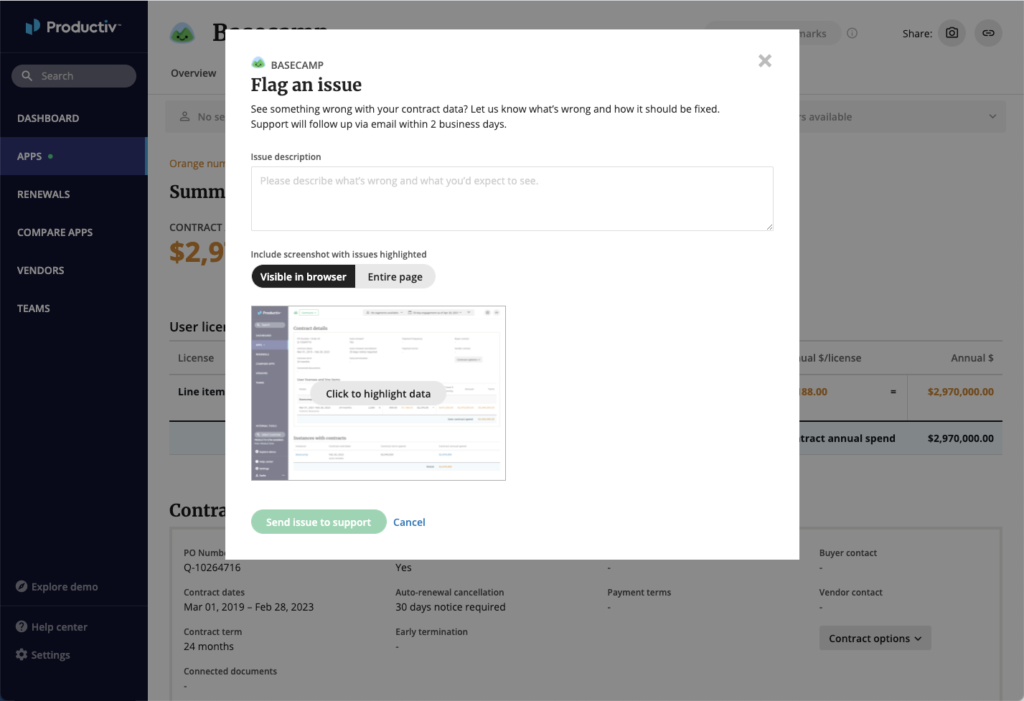Click the Help center question mark icon

pos(22,627)
